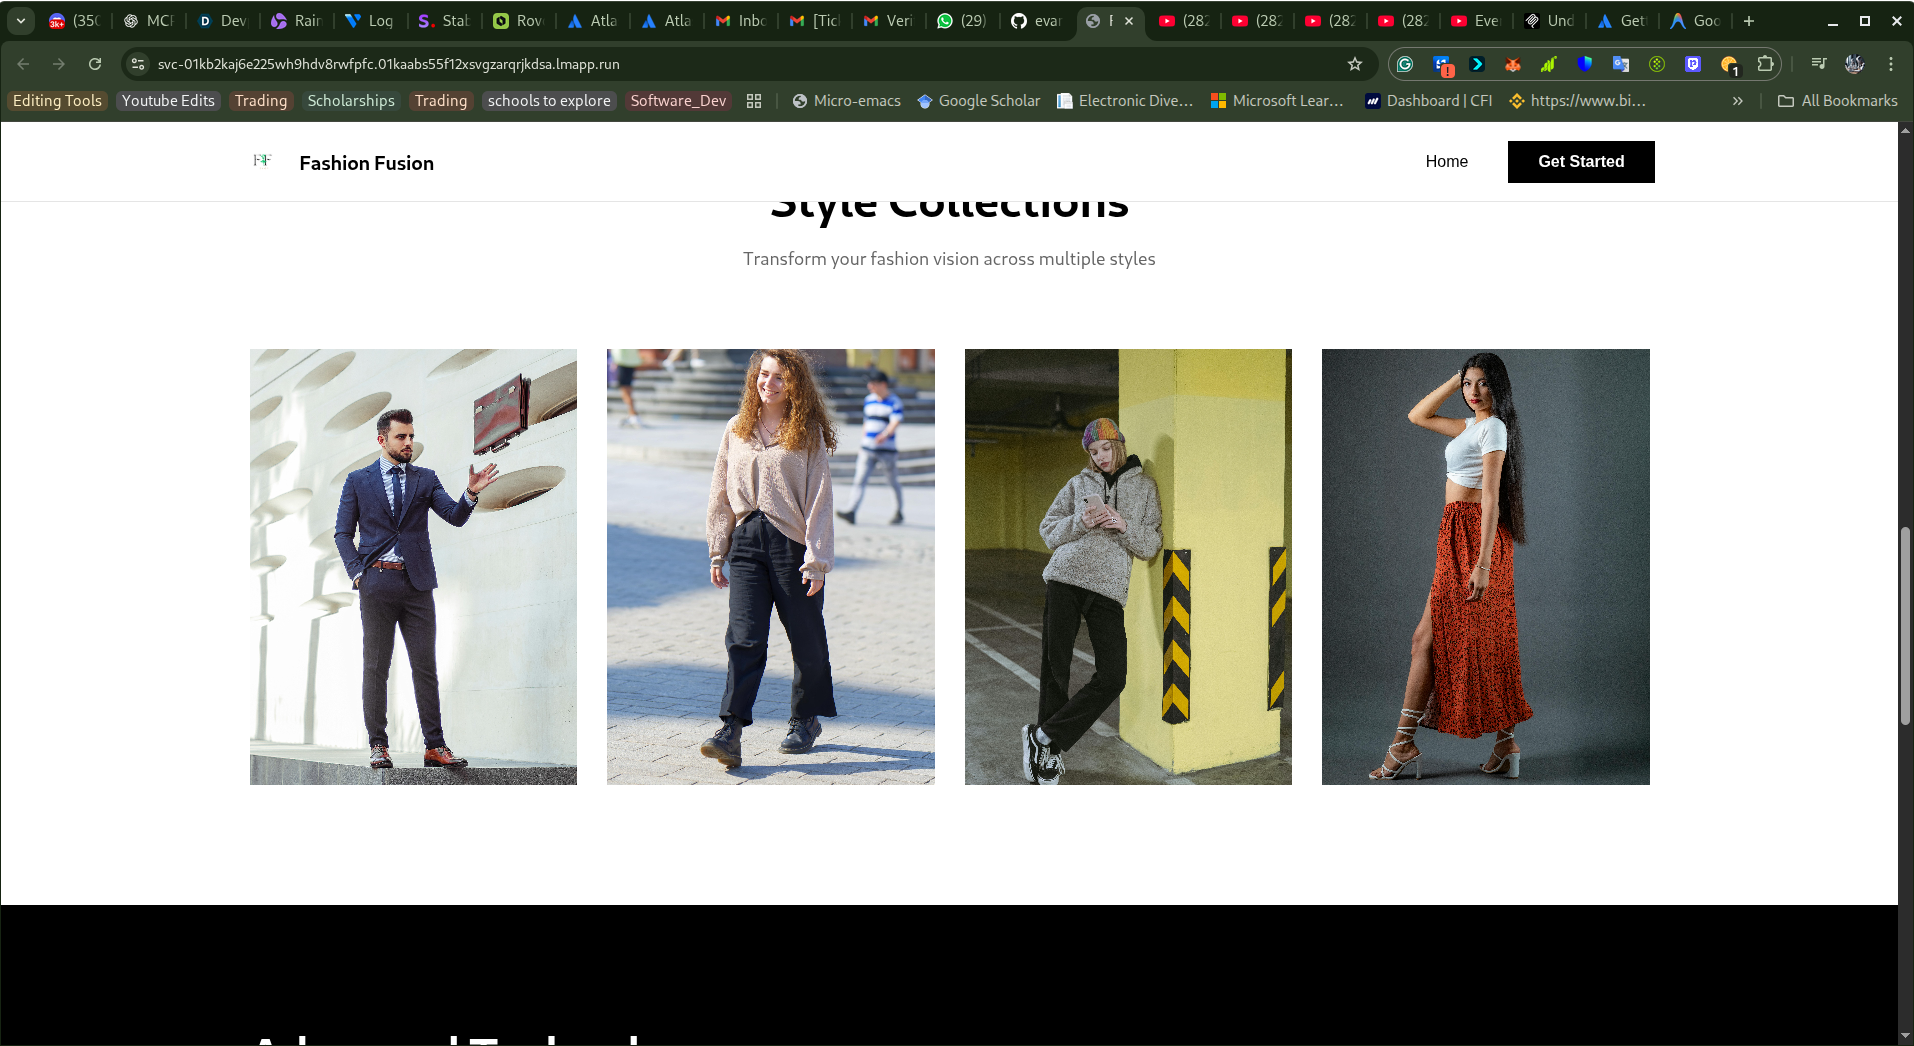Switch to the ChatGPT MCP tab
The width and height of the screenshot is (1914, 1046).
149,20
